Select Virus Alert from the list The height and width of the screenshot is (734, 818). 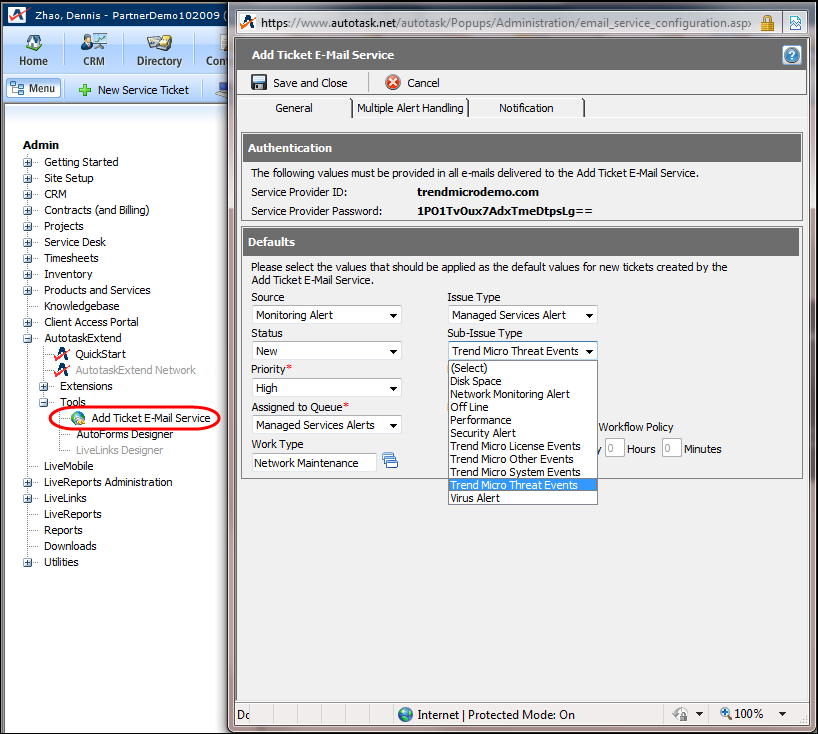click(475, 498)
